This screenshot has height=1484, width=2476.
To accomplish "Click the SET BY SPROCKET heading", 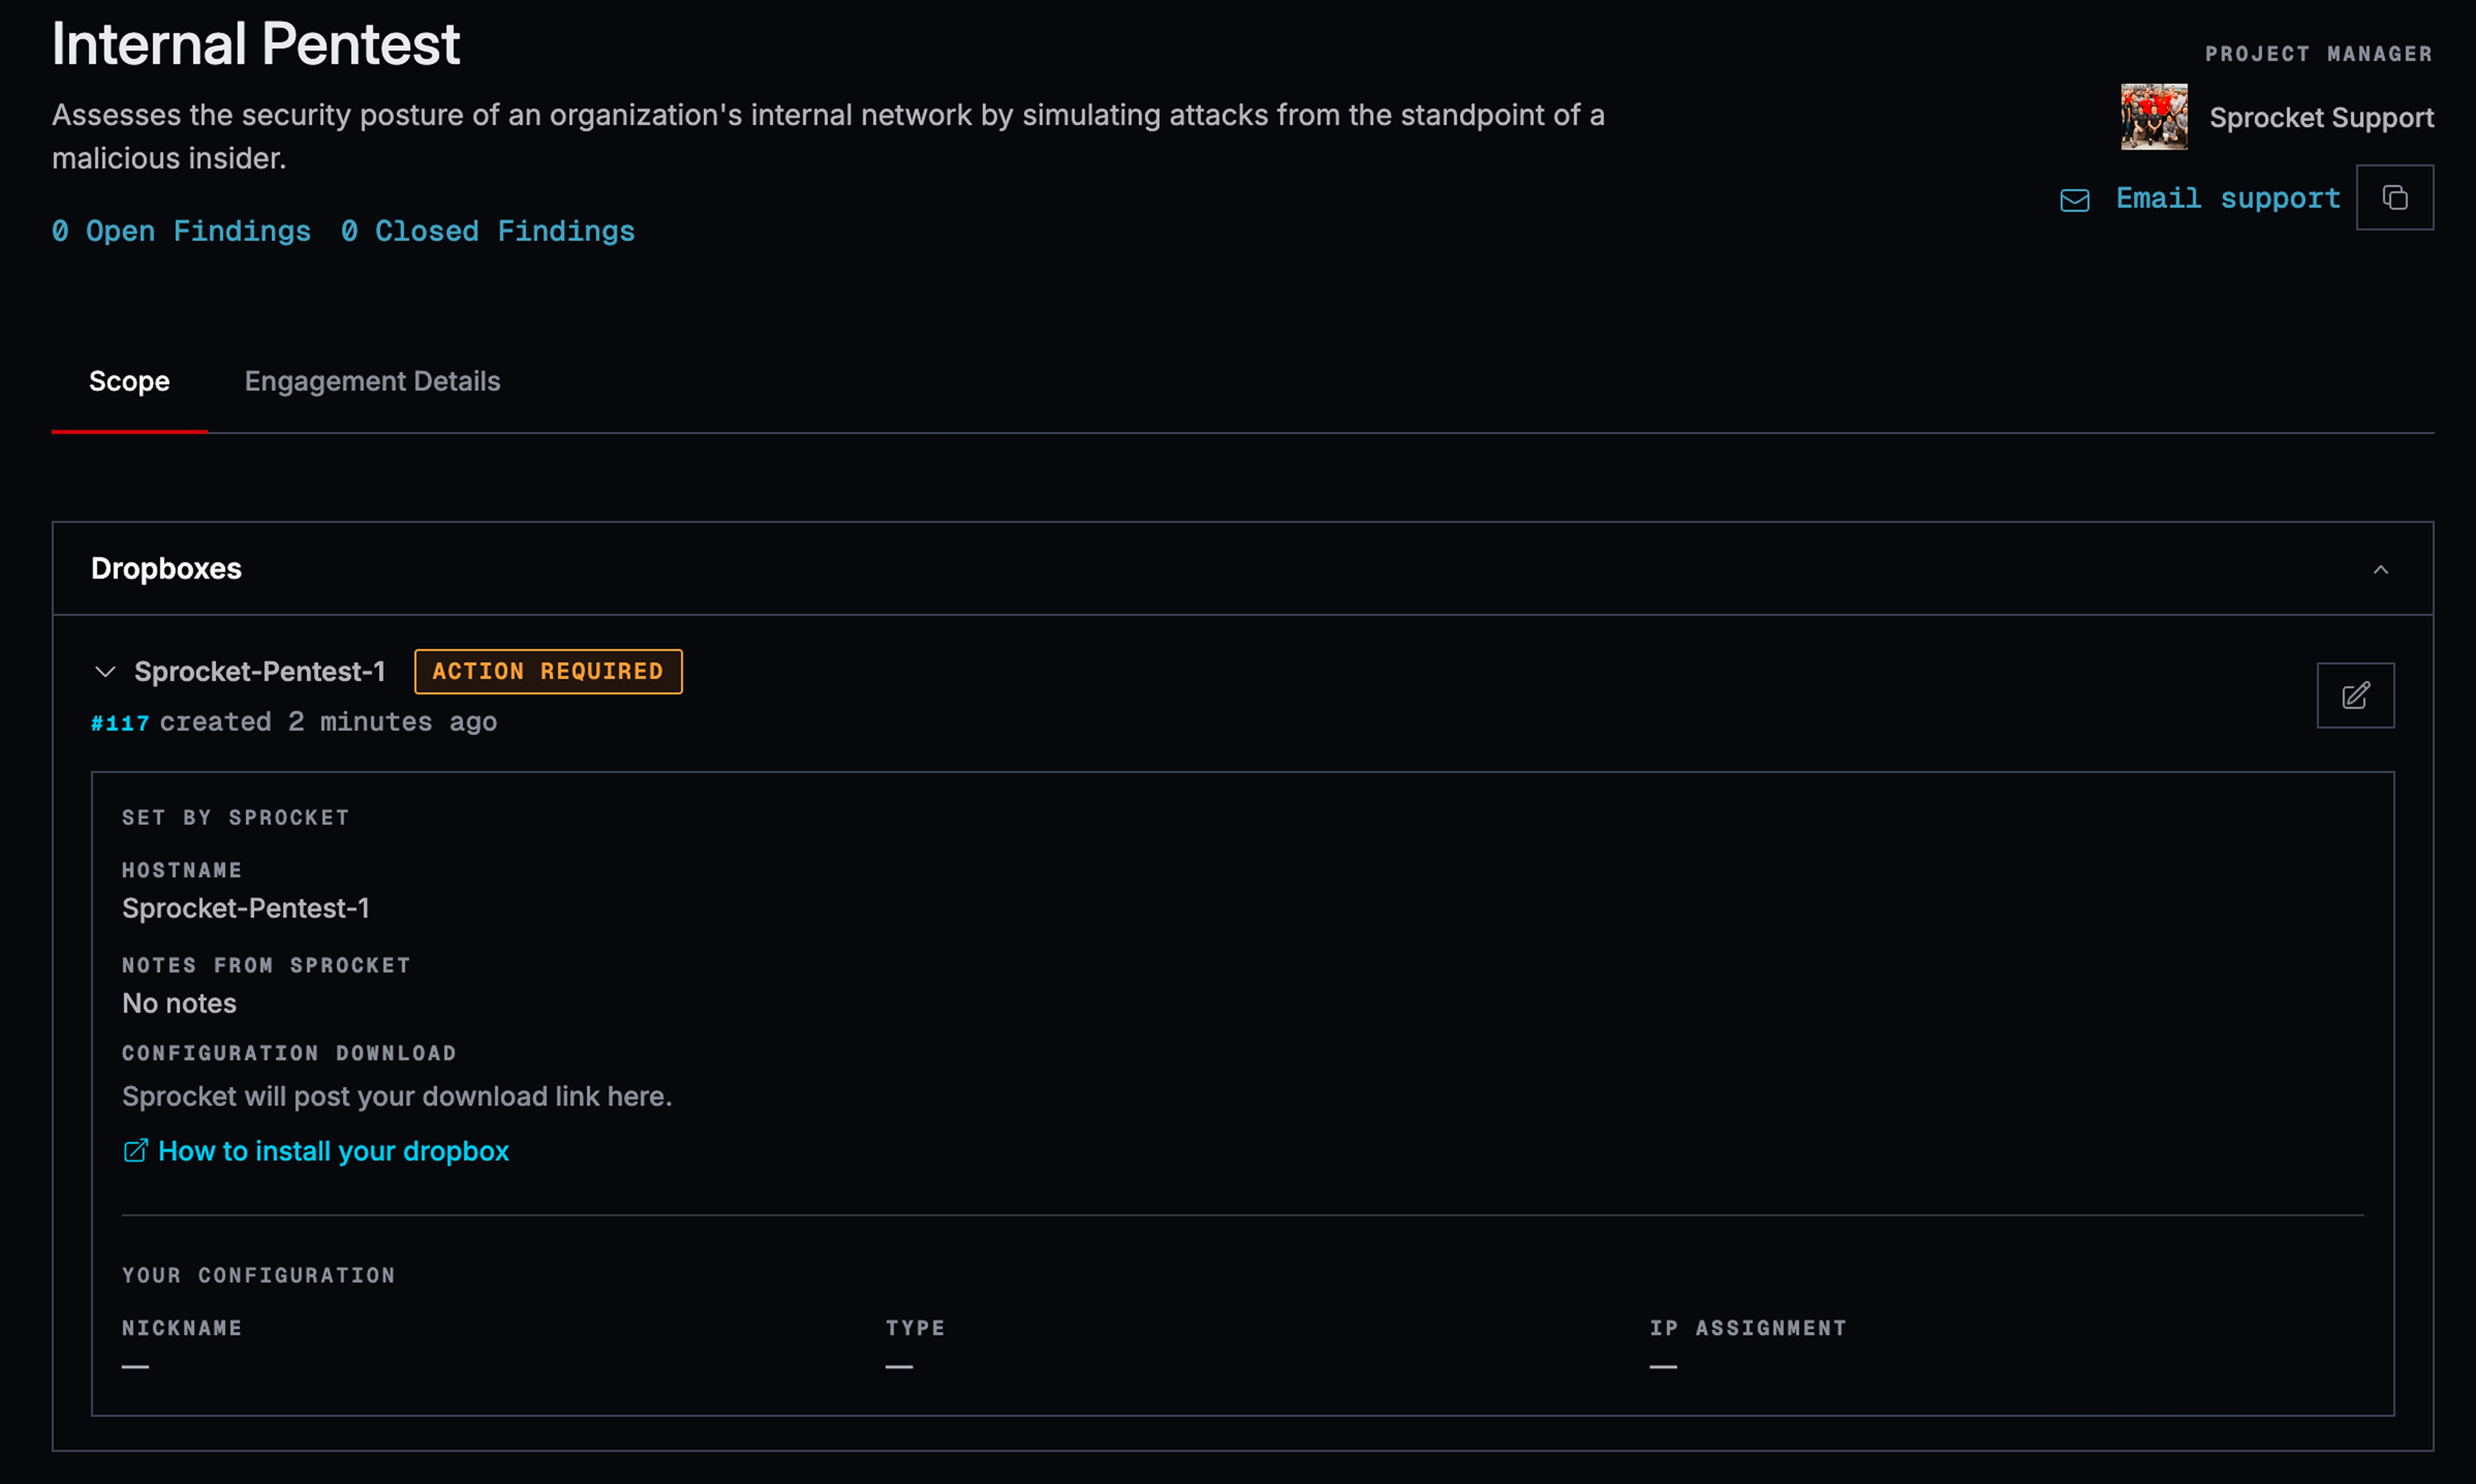I will (236, 817).
